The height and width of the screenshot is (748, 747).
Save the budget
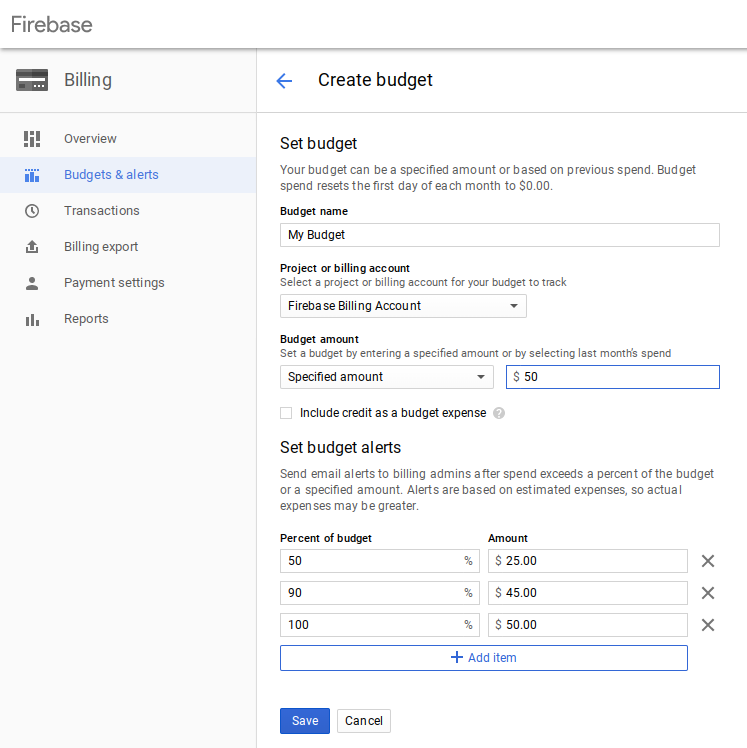tap(305, 721)
